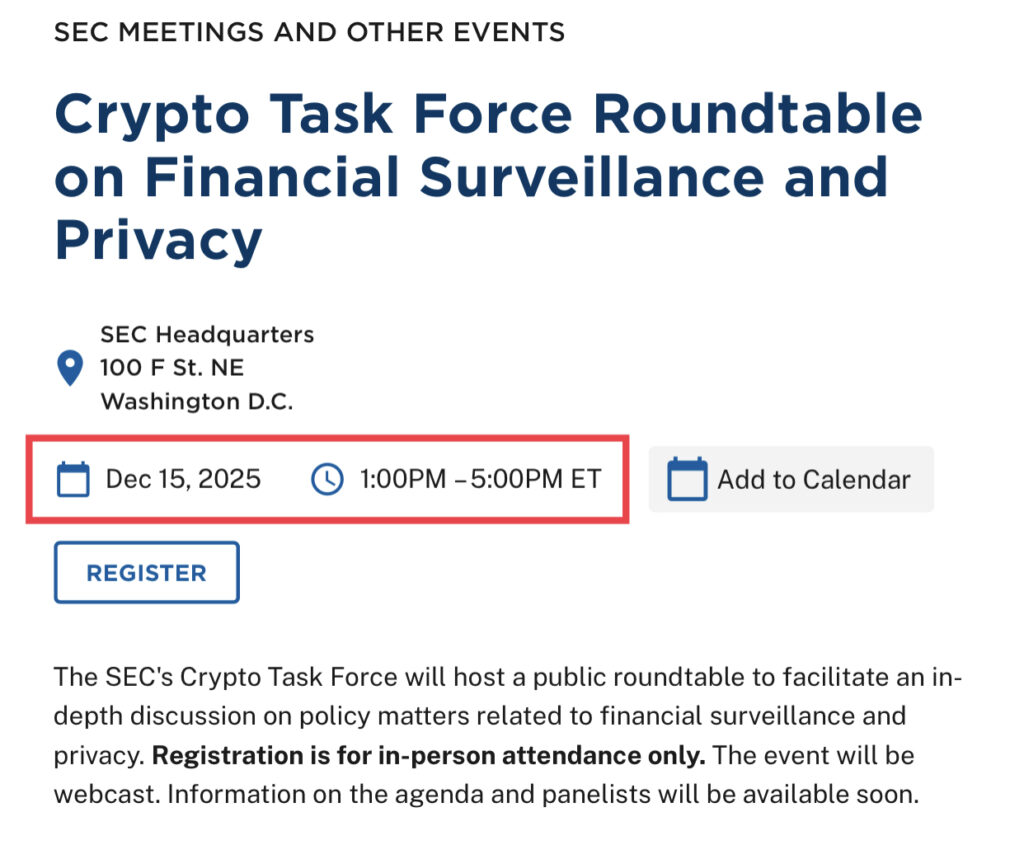1024x845 pixels.
Task: Select the Dec 15, 2025 date text
Action: click(183, 479)
